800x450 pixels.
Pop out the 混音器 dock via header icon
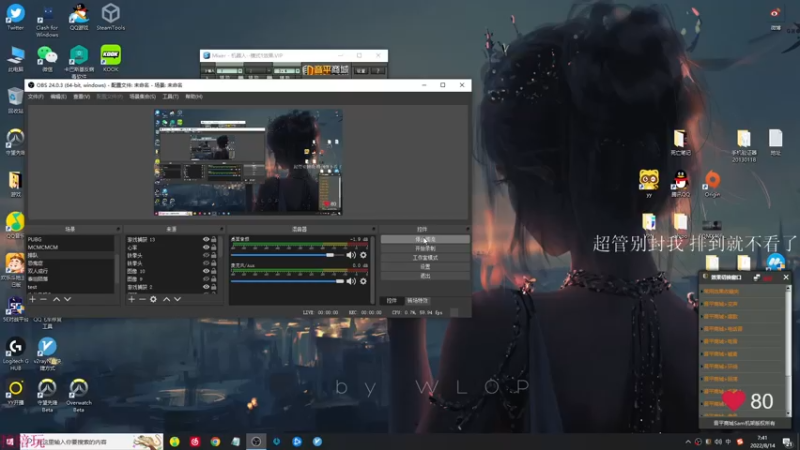pos(373,229)
